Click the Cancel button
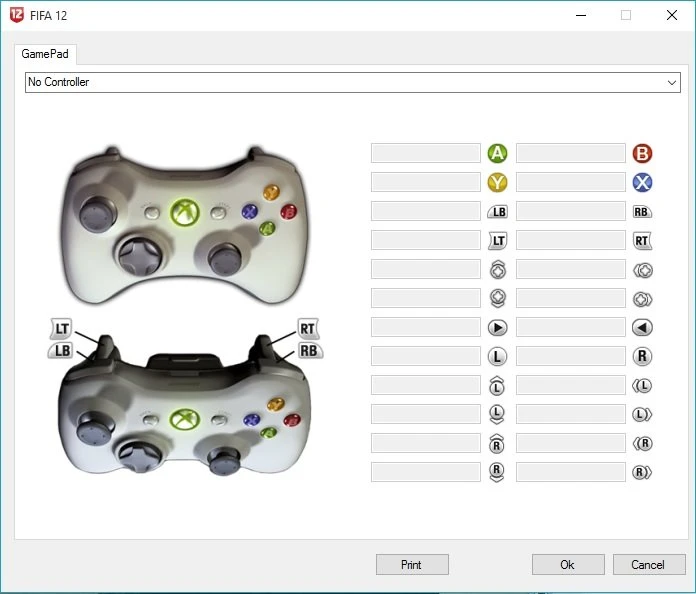 pos(649,565)
